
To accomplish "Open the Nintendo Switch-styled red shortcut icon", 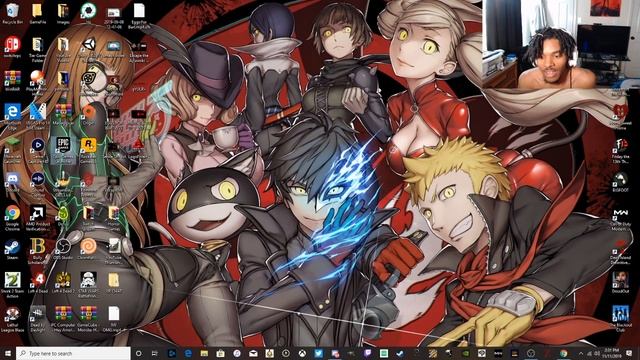I will pyautogui.click(x=12, y=47).
